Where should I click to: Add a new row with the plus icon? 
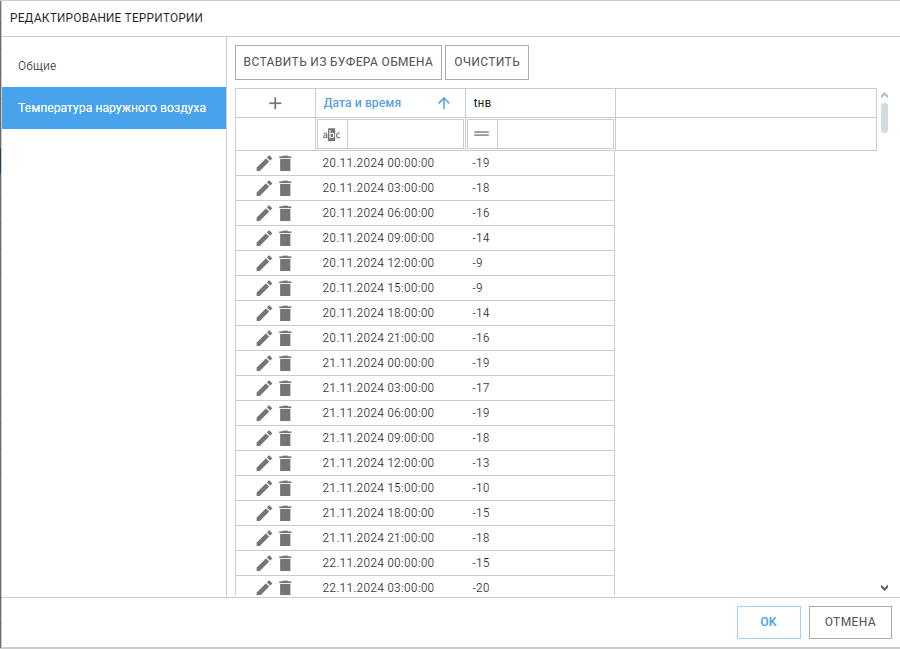click(x=275, y=103)
